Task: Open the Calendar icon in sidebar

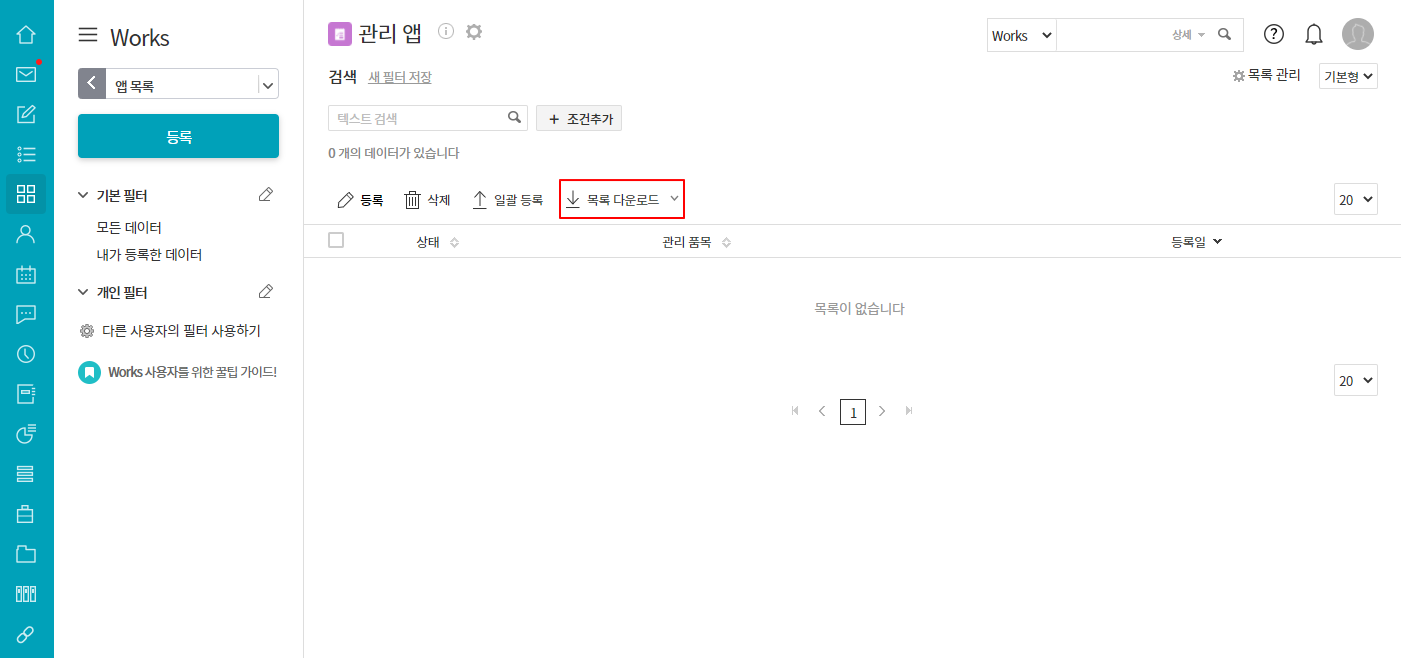Action: [x=26, y=274]
